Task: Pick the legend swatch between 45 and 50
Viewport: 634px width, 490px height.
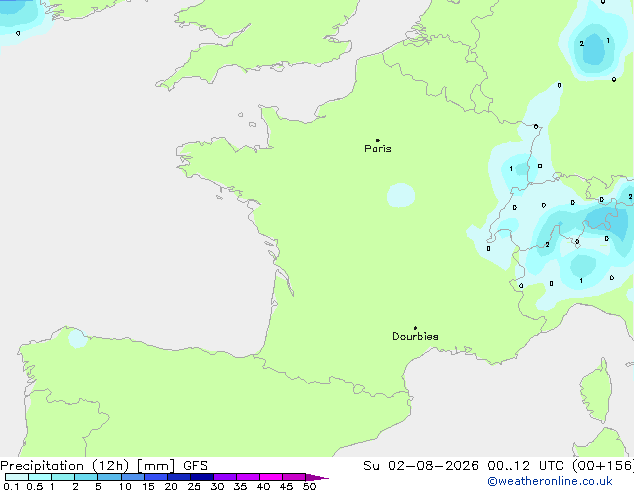Action: pyautogui.click(x=294, y=477)
